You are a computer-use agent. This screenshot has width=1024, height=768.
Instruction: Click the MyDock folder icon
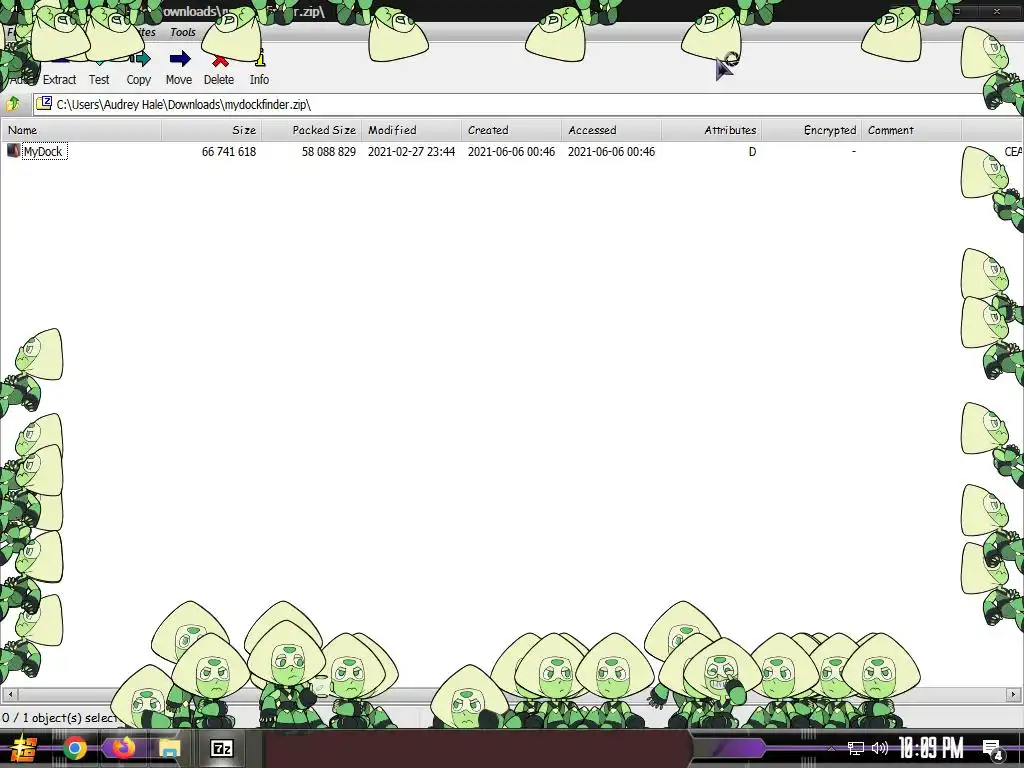click(13, 151)
